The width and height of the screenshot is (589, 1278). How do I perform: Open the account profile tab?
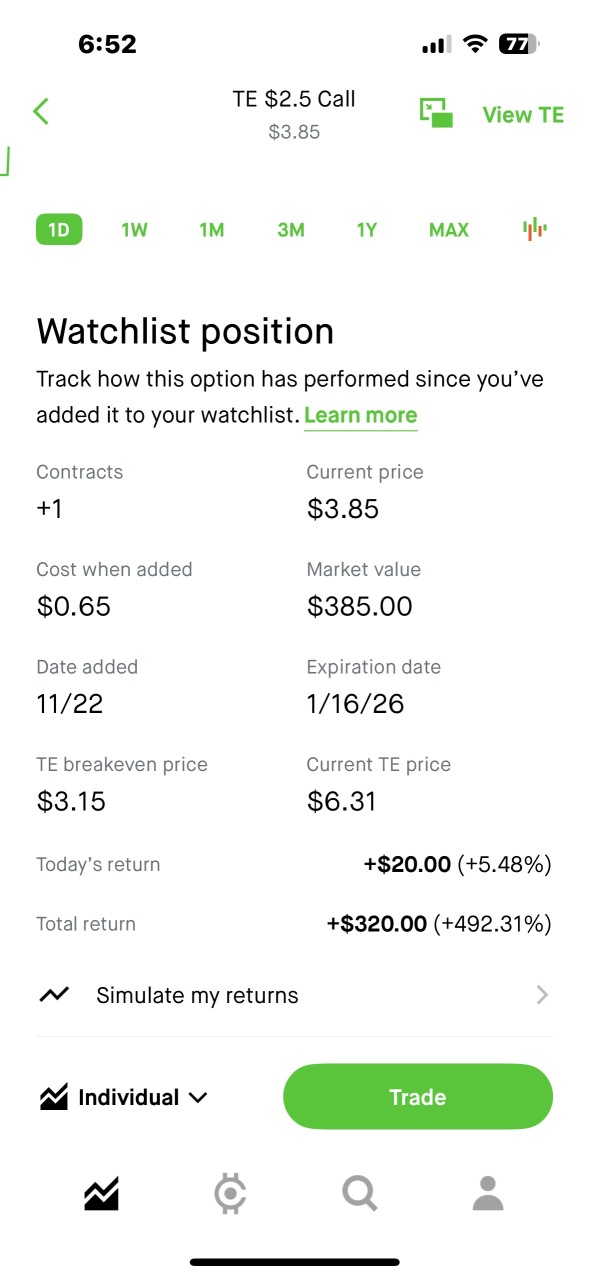pos(487,1192)
